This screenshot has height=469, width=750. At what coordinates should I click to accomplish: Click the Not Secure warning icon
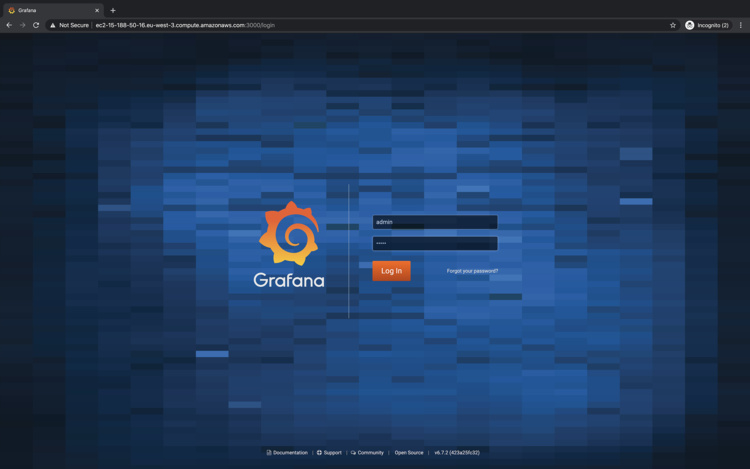[52, 25]
